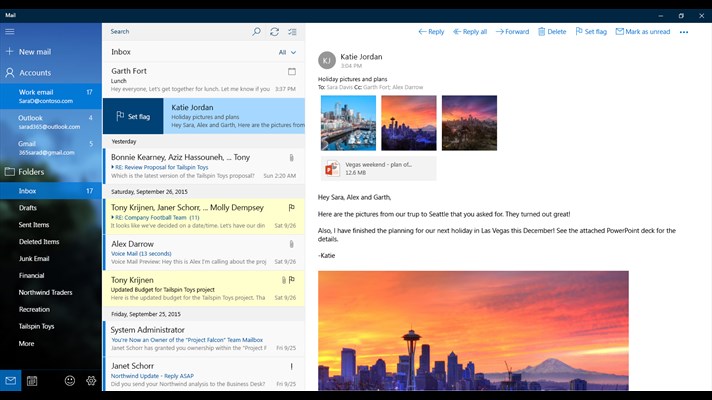Viewport: 712px width, 400px height.
Task: Open Tony Krijnen Updated Budget email
Action: pyautogui.click(x=204, y=288)
